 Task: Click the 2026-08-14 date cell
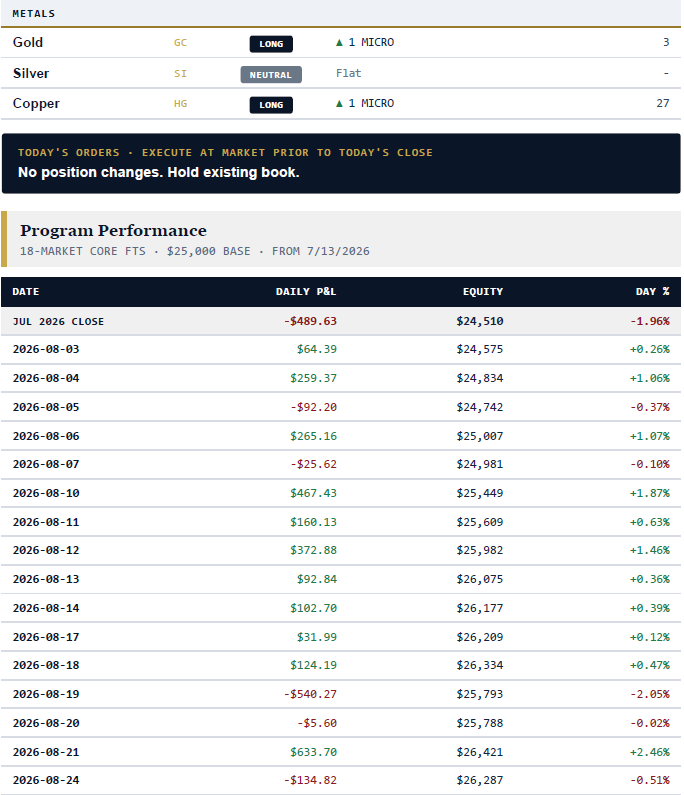coord(46,607)
